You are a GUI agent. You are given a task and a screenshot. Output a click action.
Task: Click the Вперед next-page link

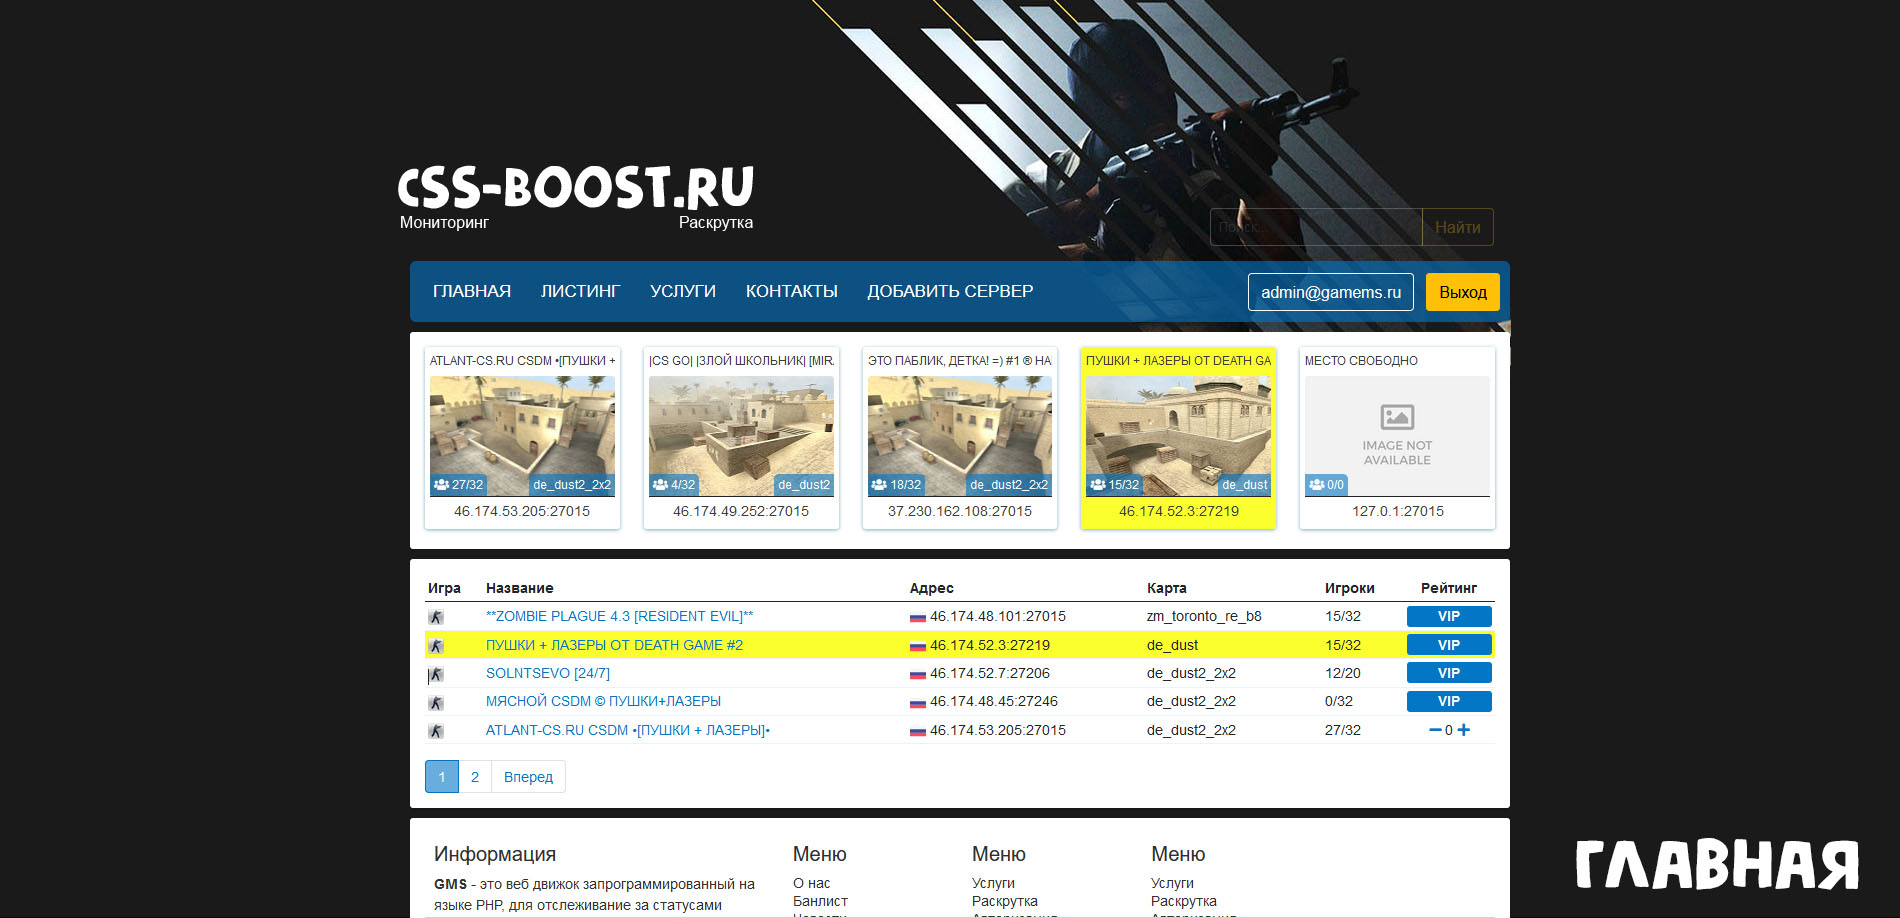[528, 777]
